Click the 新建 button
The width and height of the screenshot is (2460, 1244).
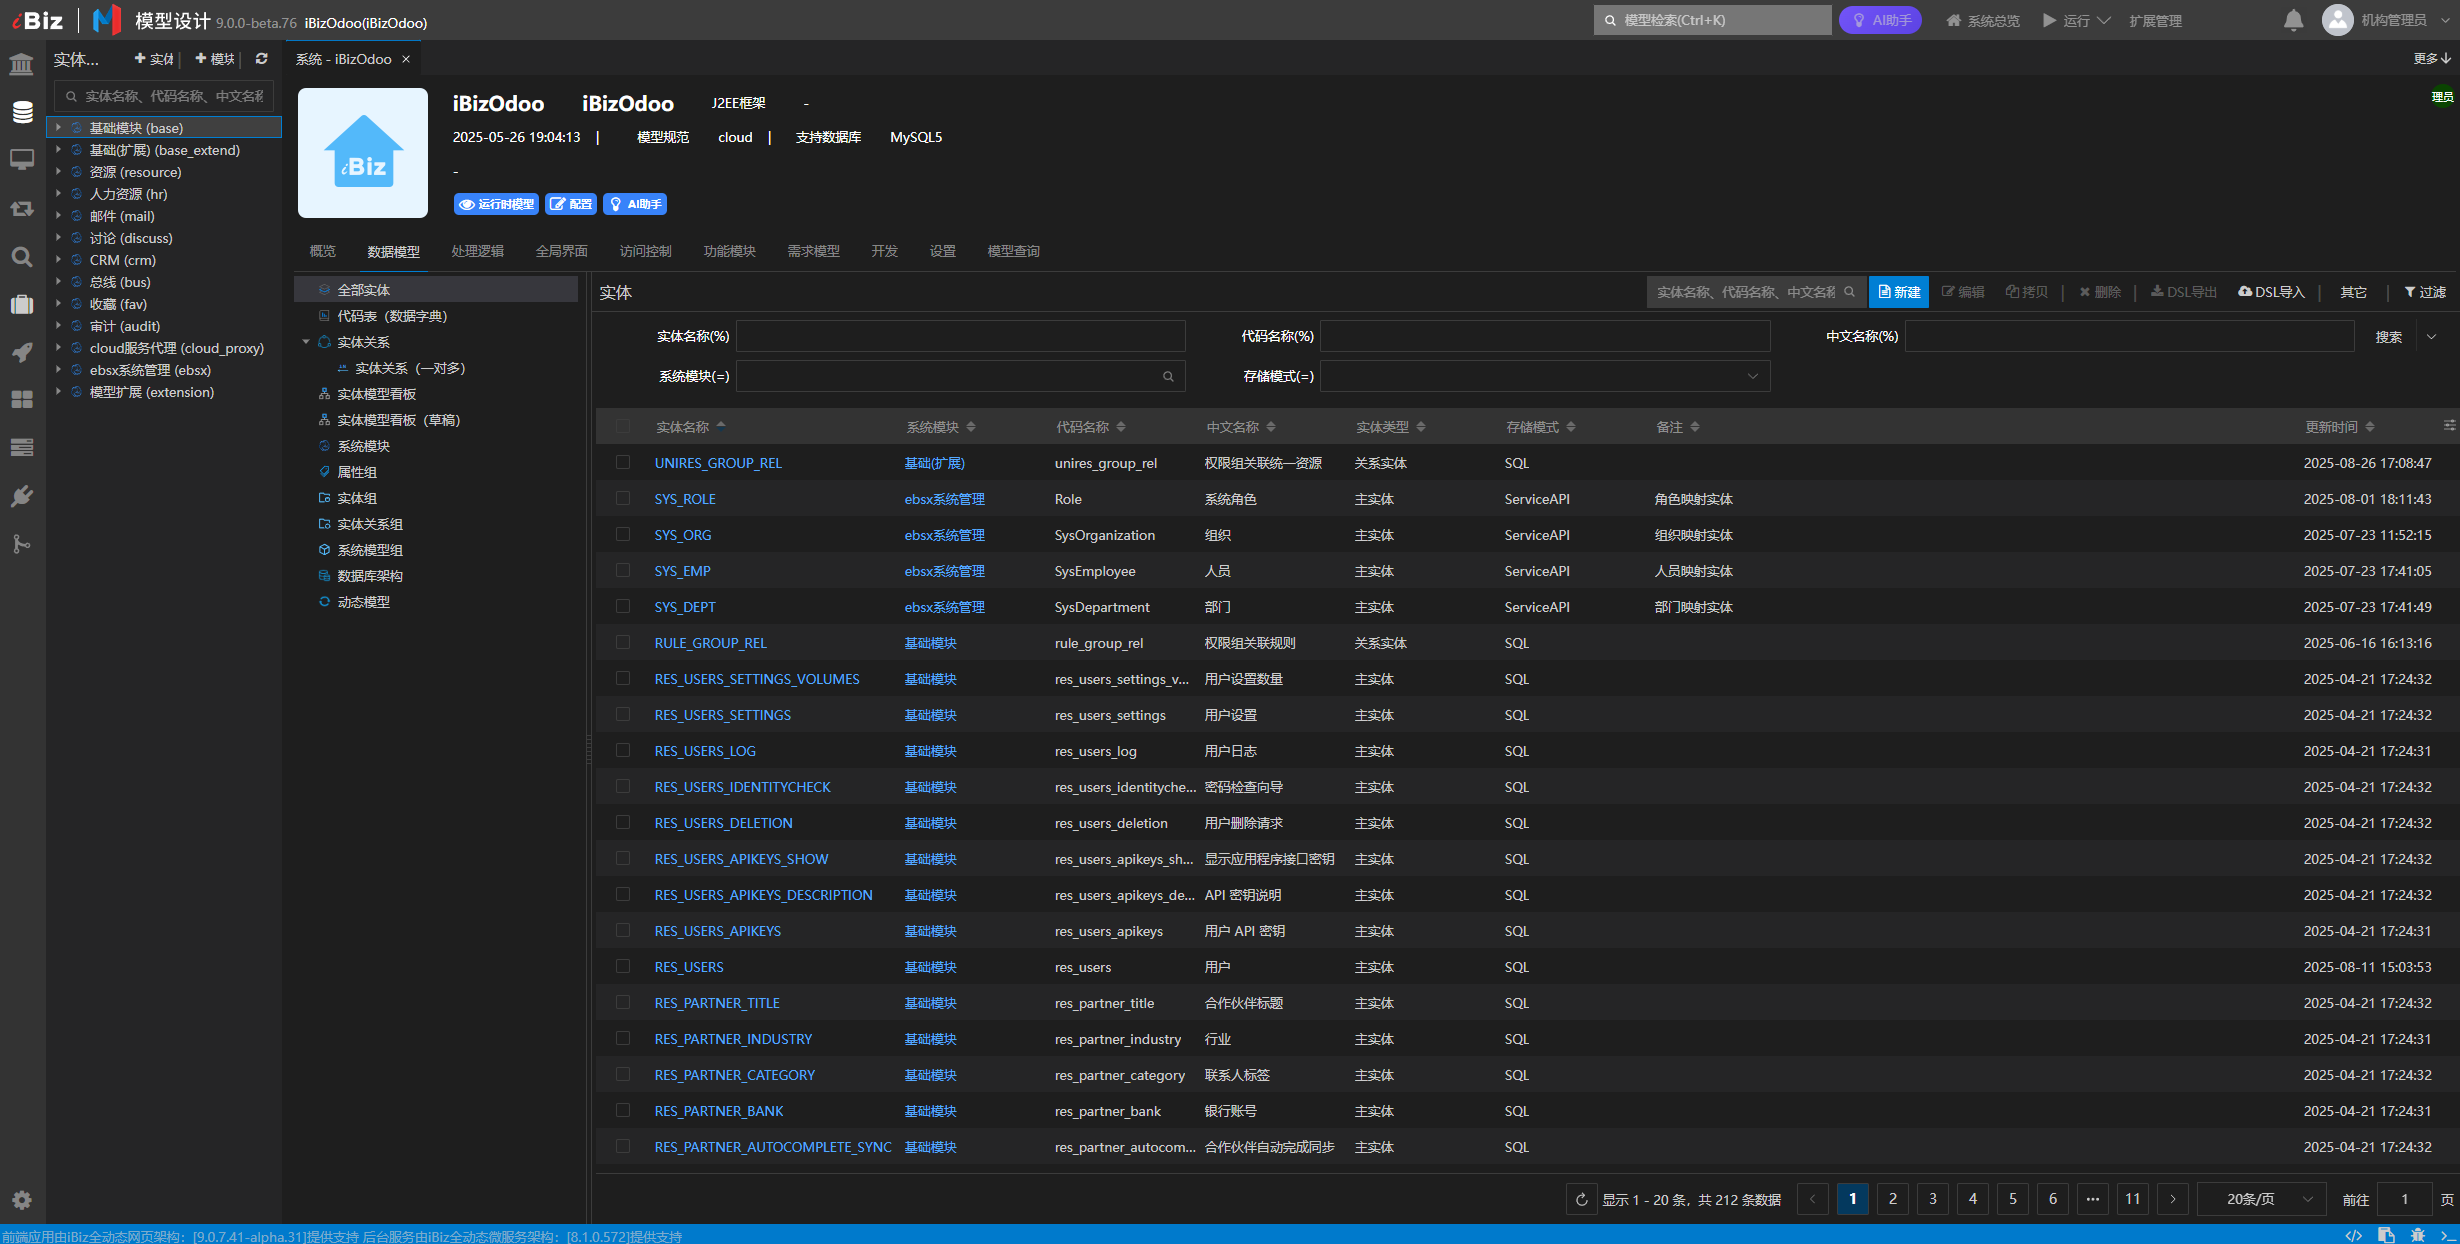click(1898, 292)
